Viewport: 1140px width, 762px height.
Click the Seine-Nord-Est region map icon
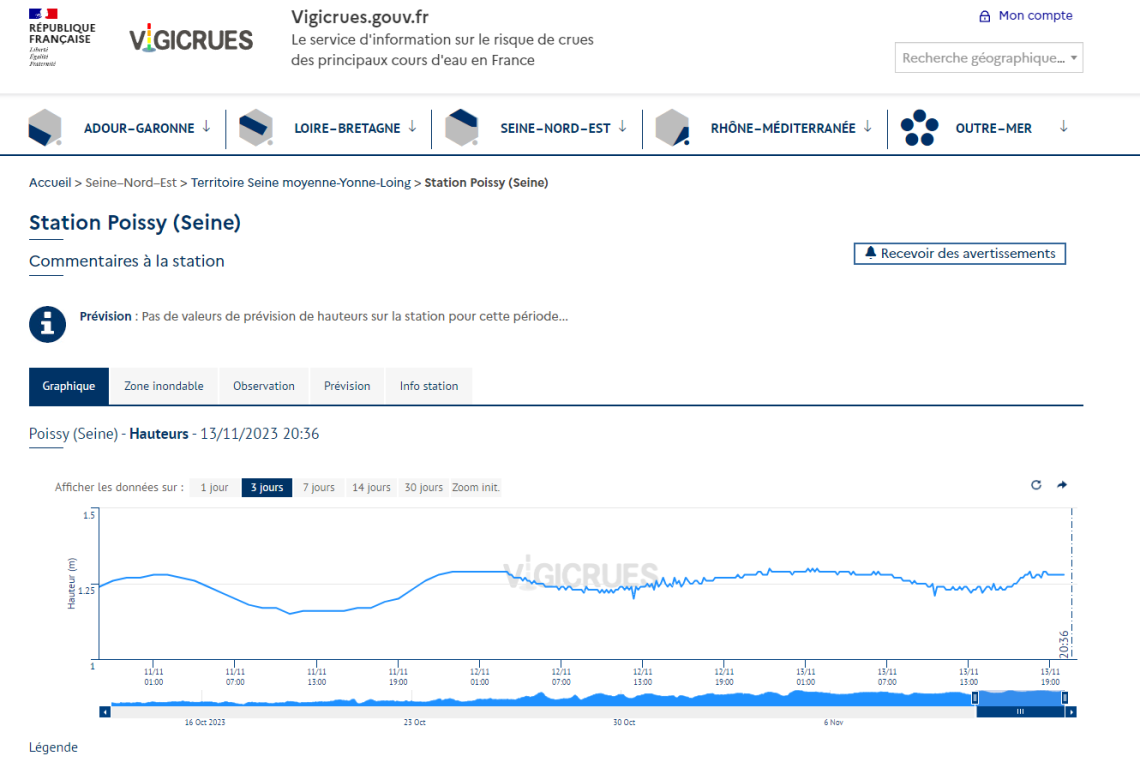(462, 127)
